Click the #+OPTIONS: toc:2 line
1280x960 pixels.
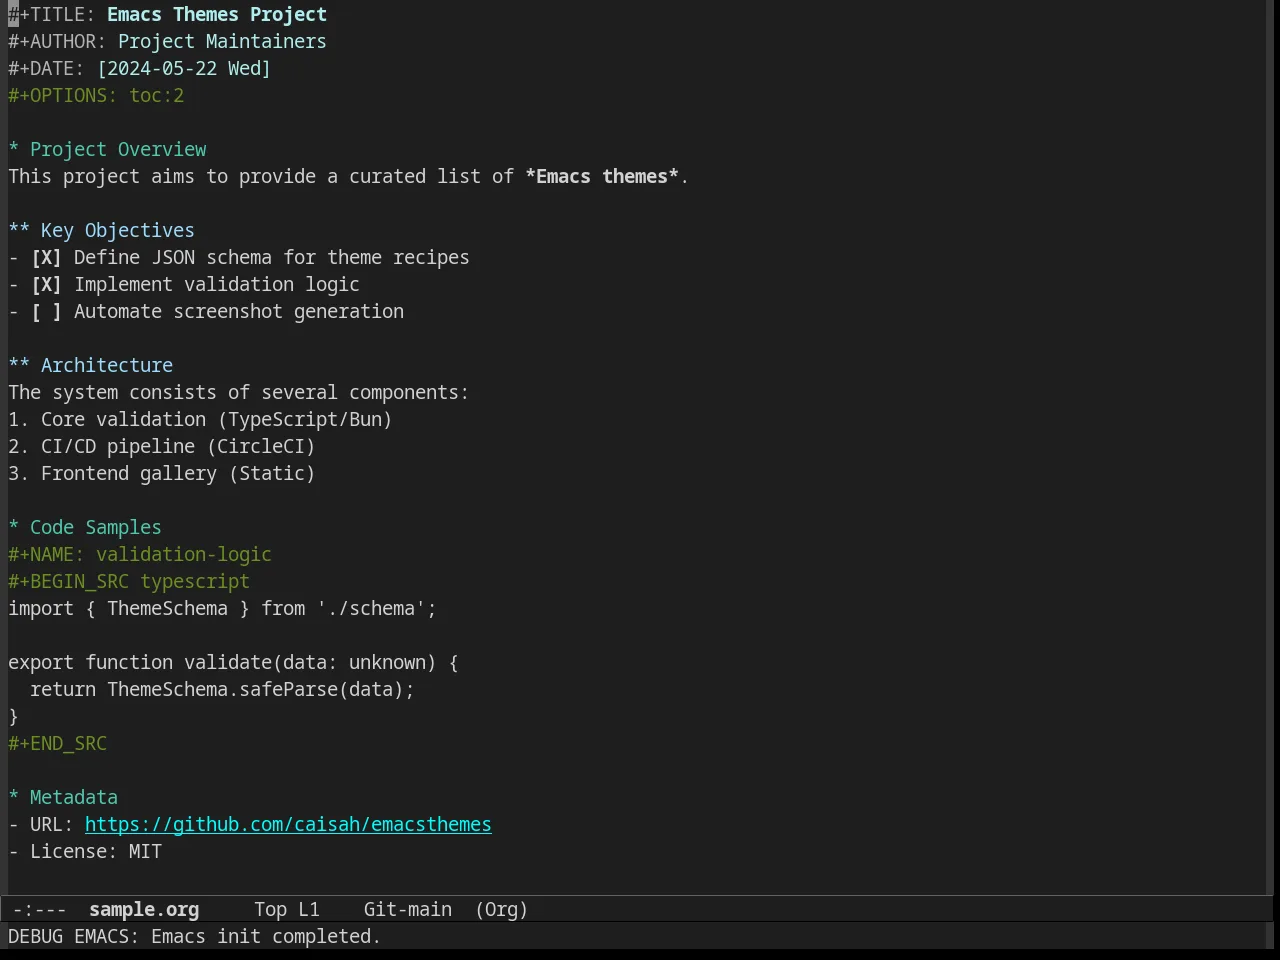click(x=96, y=95)
